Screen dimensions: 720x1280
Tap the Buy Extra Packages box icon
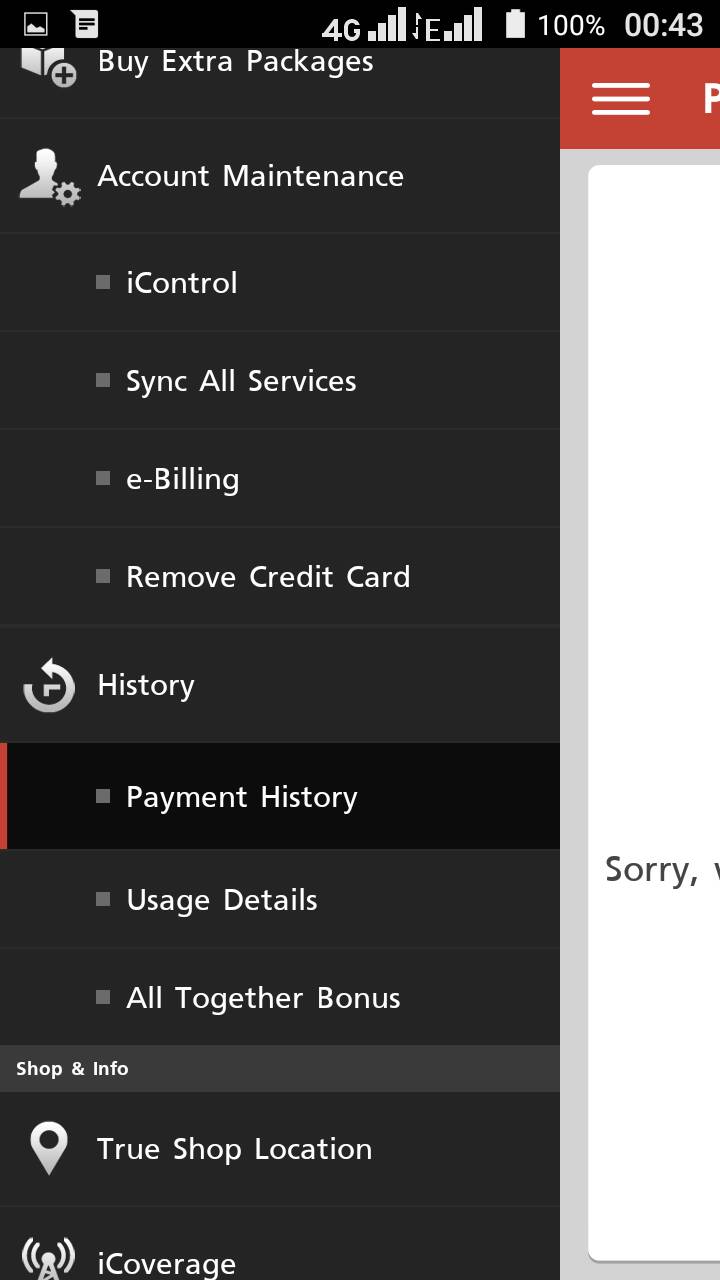48,66
